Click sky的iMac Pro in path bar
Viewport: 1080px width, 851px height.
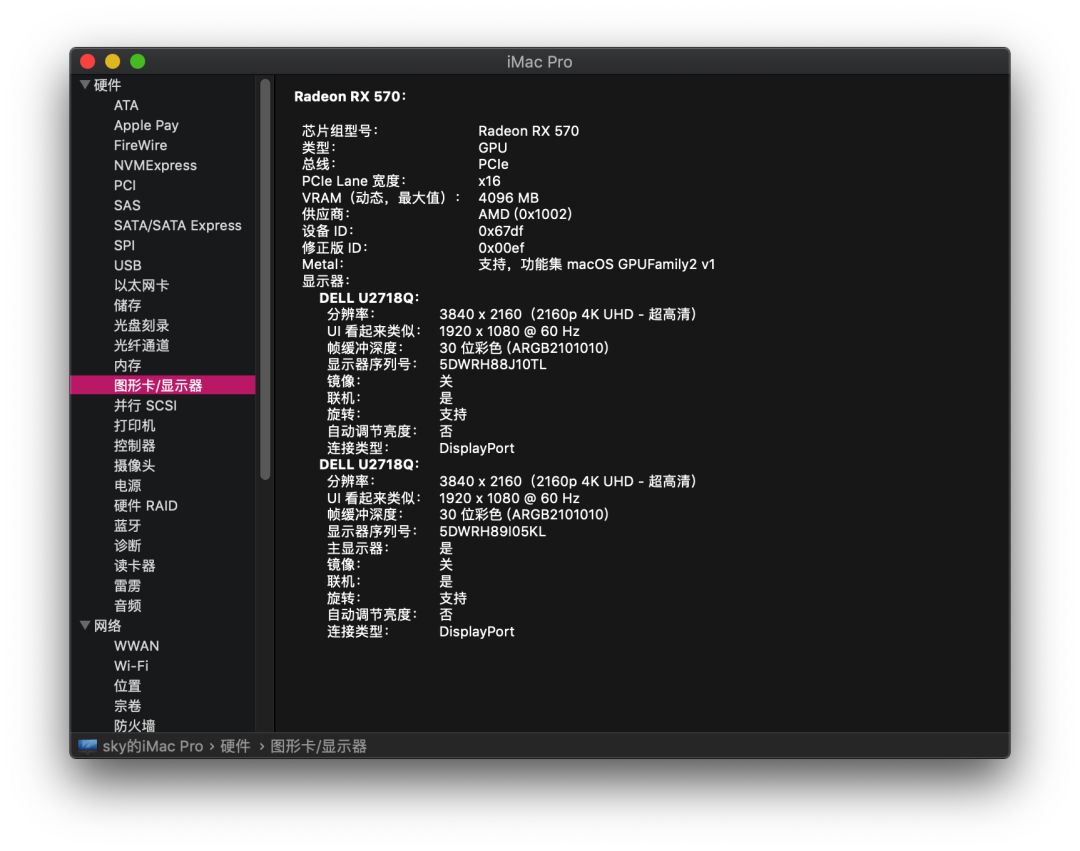tap(153, 746)
